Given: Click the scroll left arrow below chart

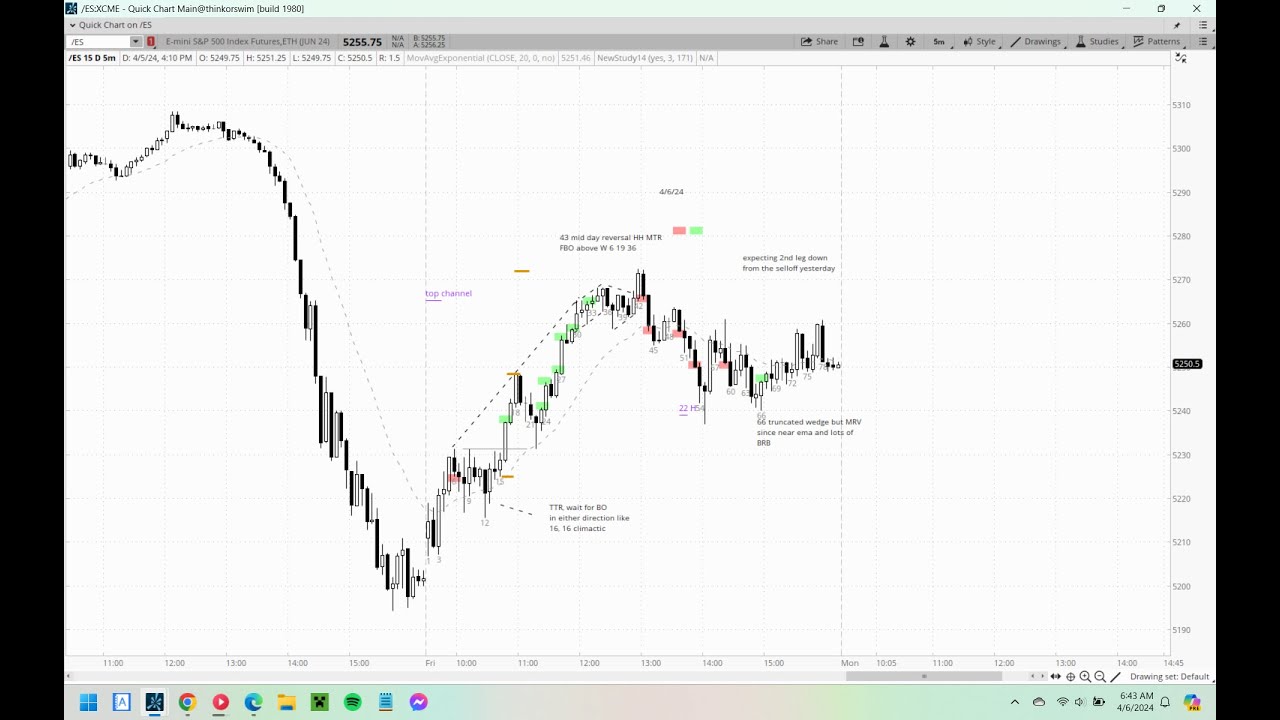Looking at the screenshot, I should click(1033, 677).
